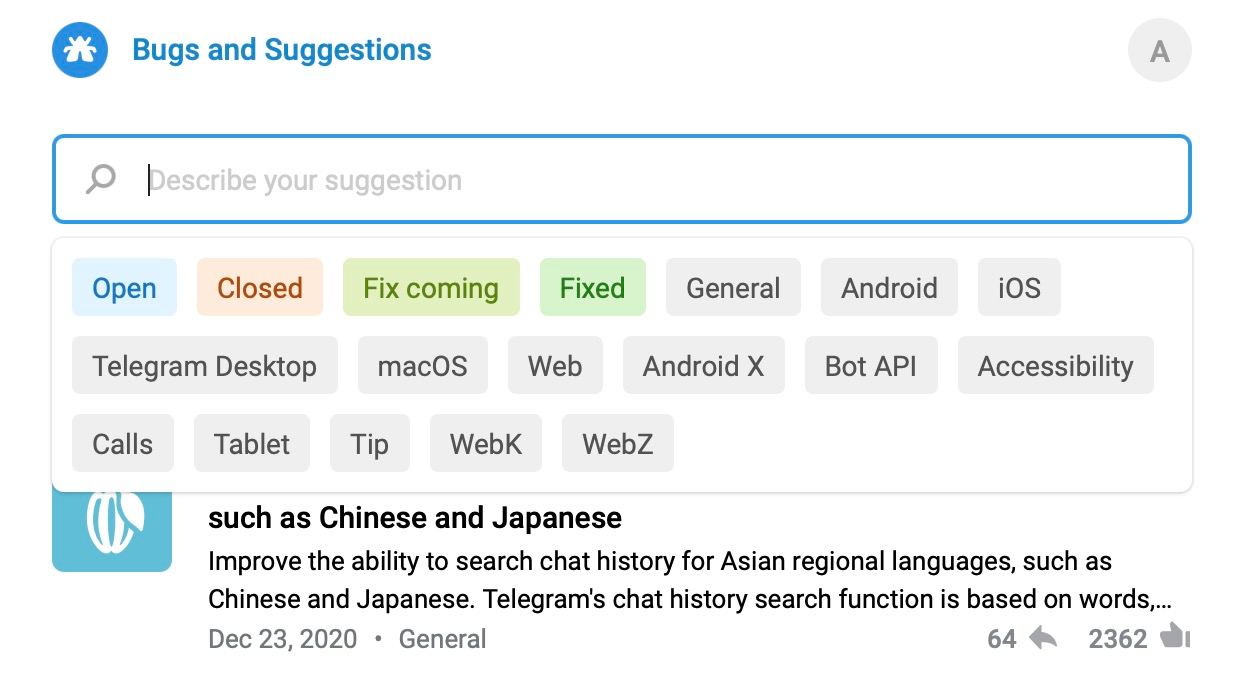This screenshot has width=1258, height=680.
Task: Select the Fixed status tag
Action: (592, 288)
